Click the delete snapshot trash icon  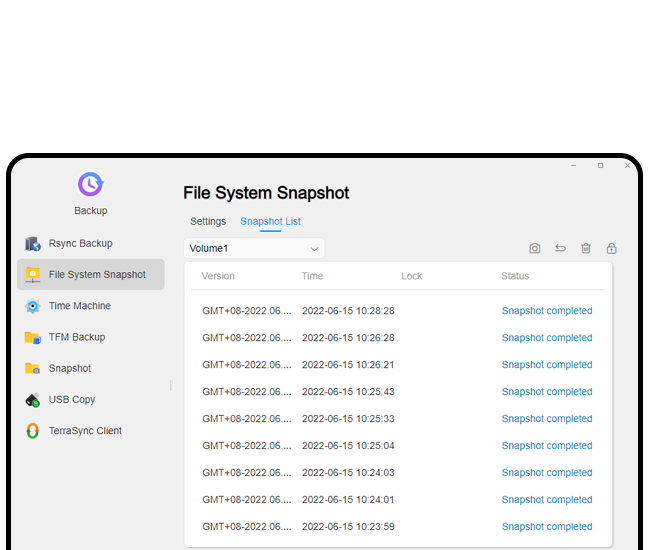point(586,249)
